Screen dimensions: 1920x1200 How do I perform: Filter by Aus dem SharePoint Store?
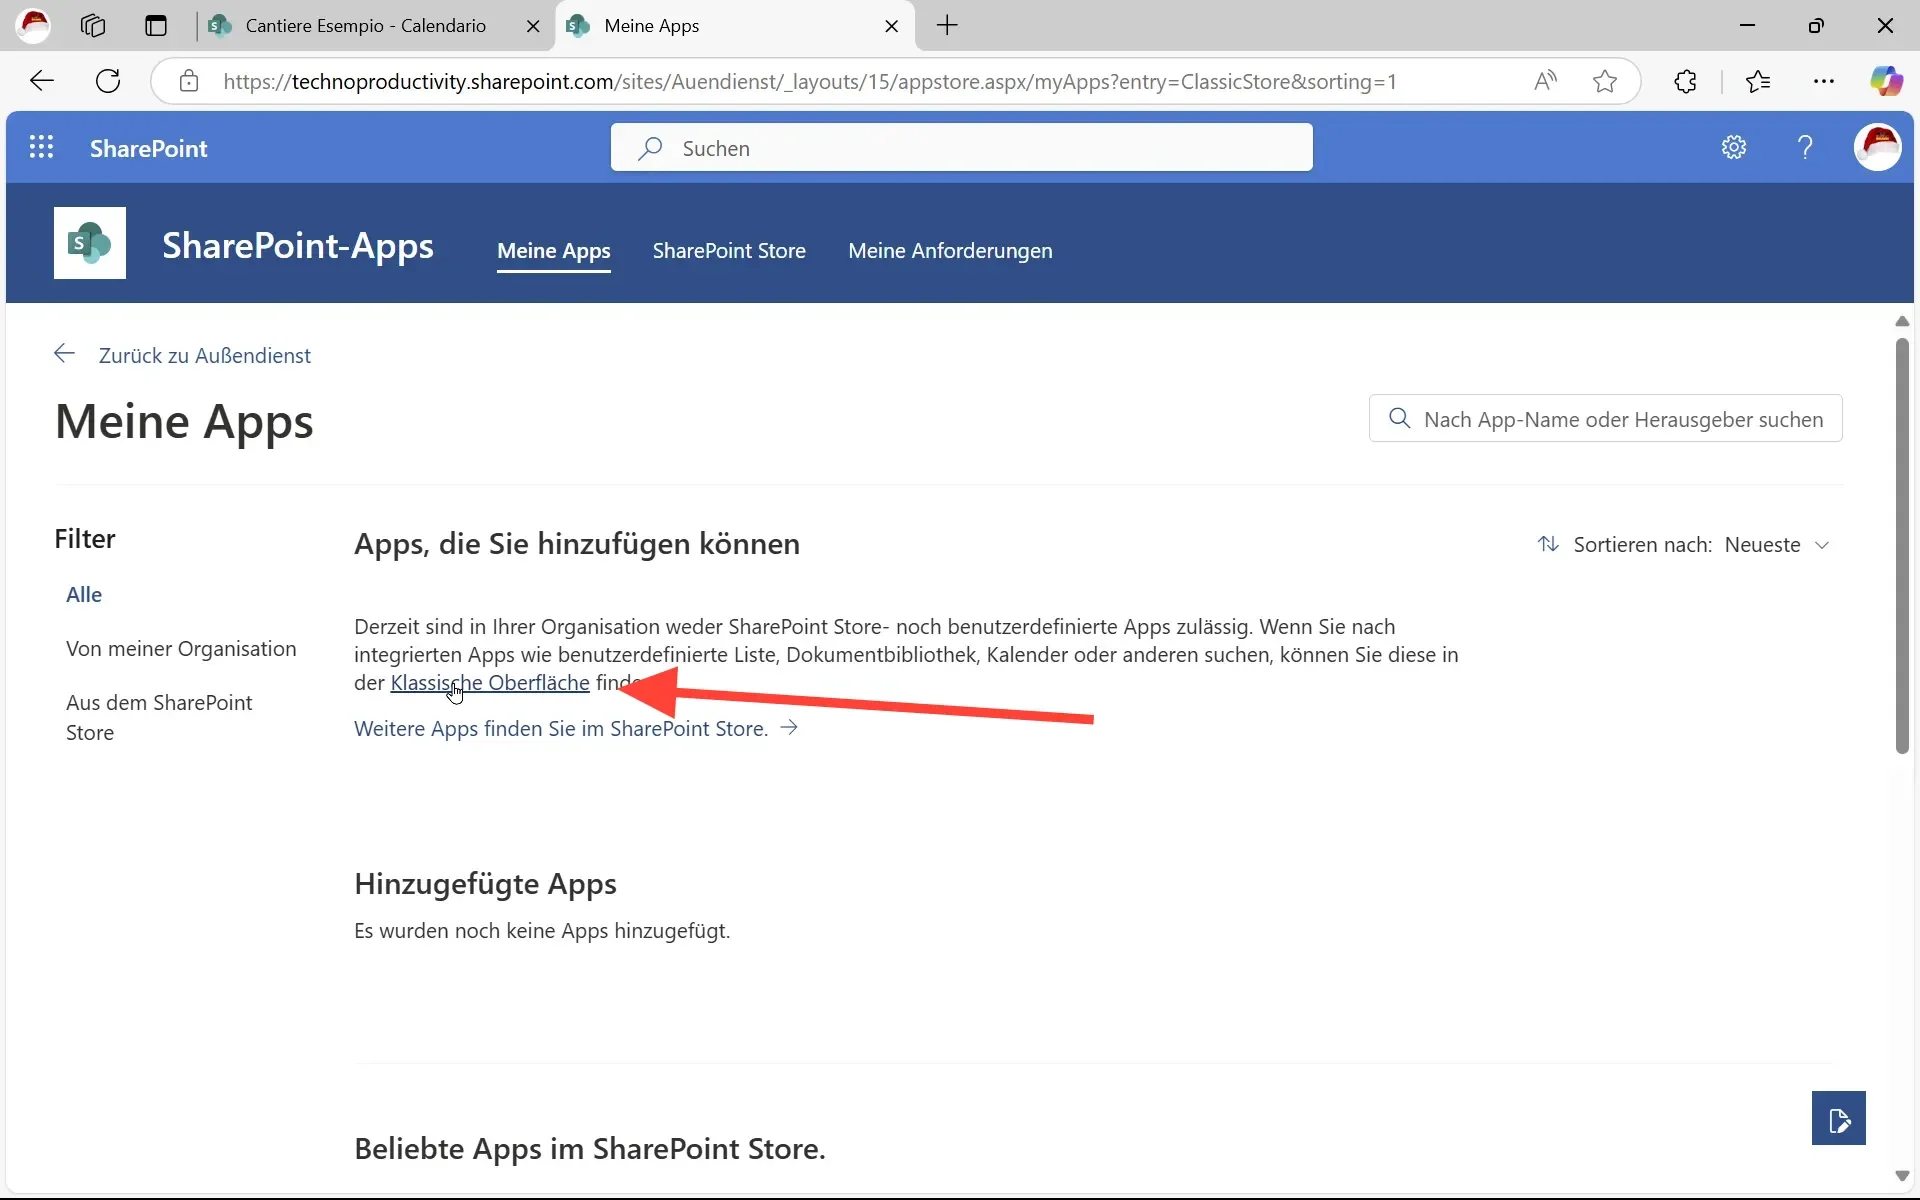[159, 717]
